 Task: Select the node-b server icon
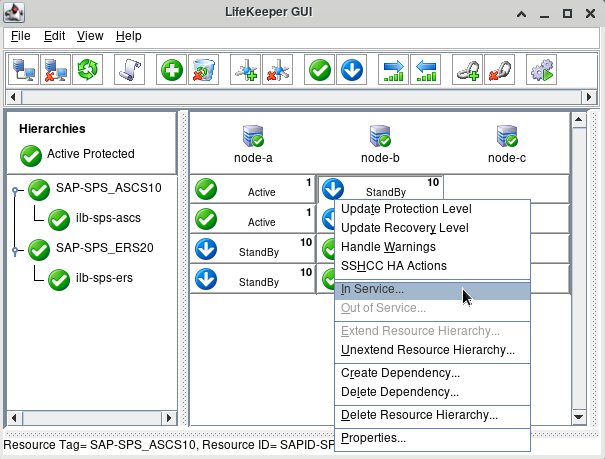pyautogui.click(x=380, y=136)
